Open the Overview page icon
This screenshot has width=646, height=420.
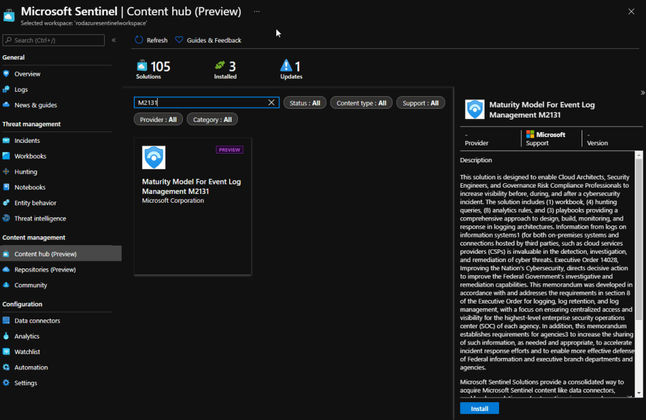point(6,74)
